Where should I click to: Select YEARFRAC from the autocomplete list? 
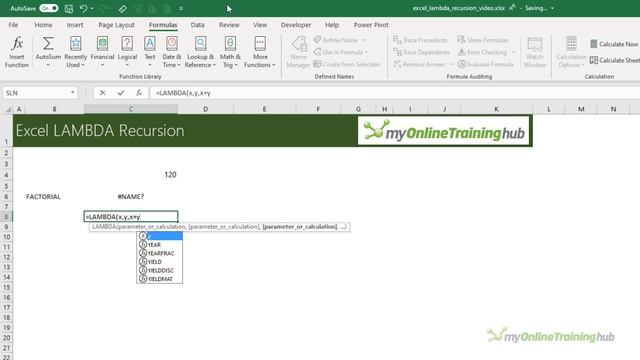coord(160,253)
